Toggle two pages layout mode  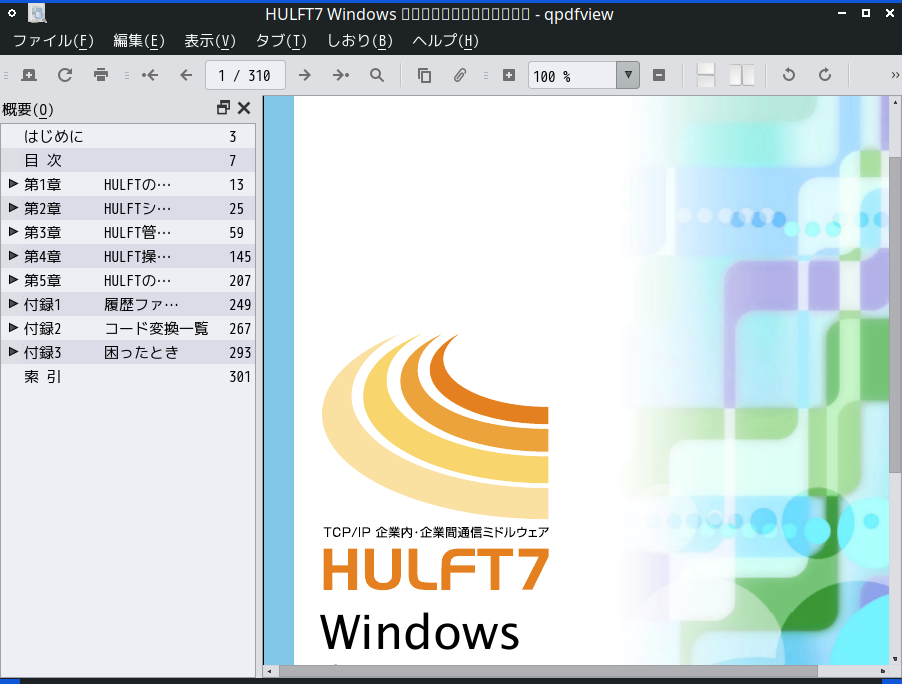click(x=742, y=75)
